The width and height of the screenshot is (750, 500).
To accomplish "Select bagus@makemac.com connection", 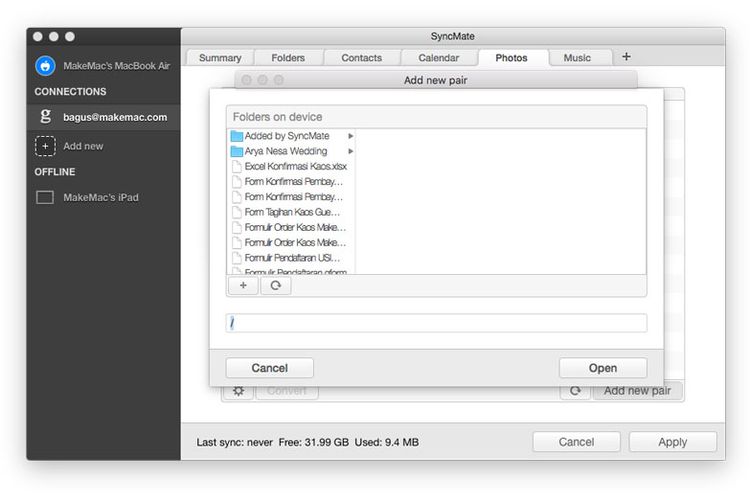I will (x=104, y=117).
